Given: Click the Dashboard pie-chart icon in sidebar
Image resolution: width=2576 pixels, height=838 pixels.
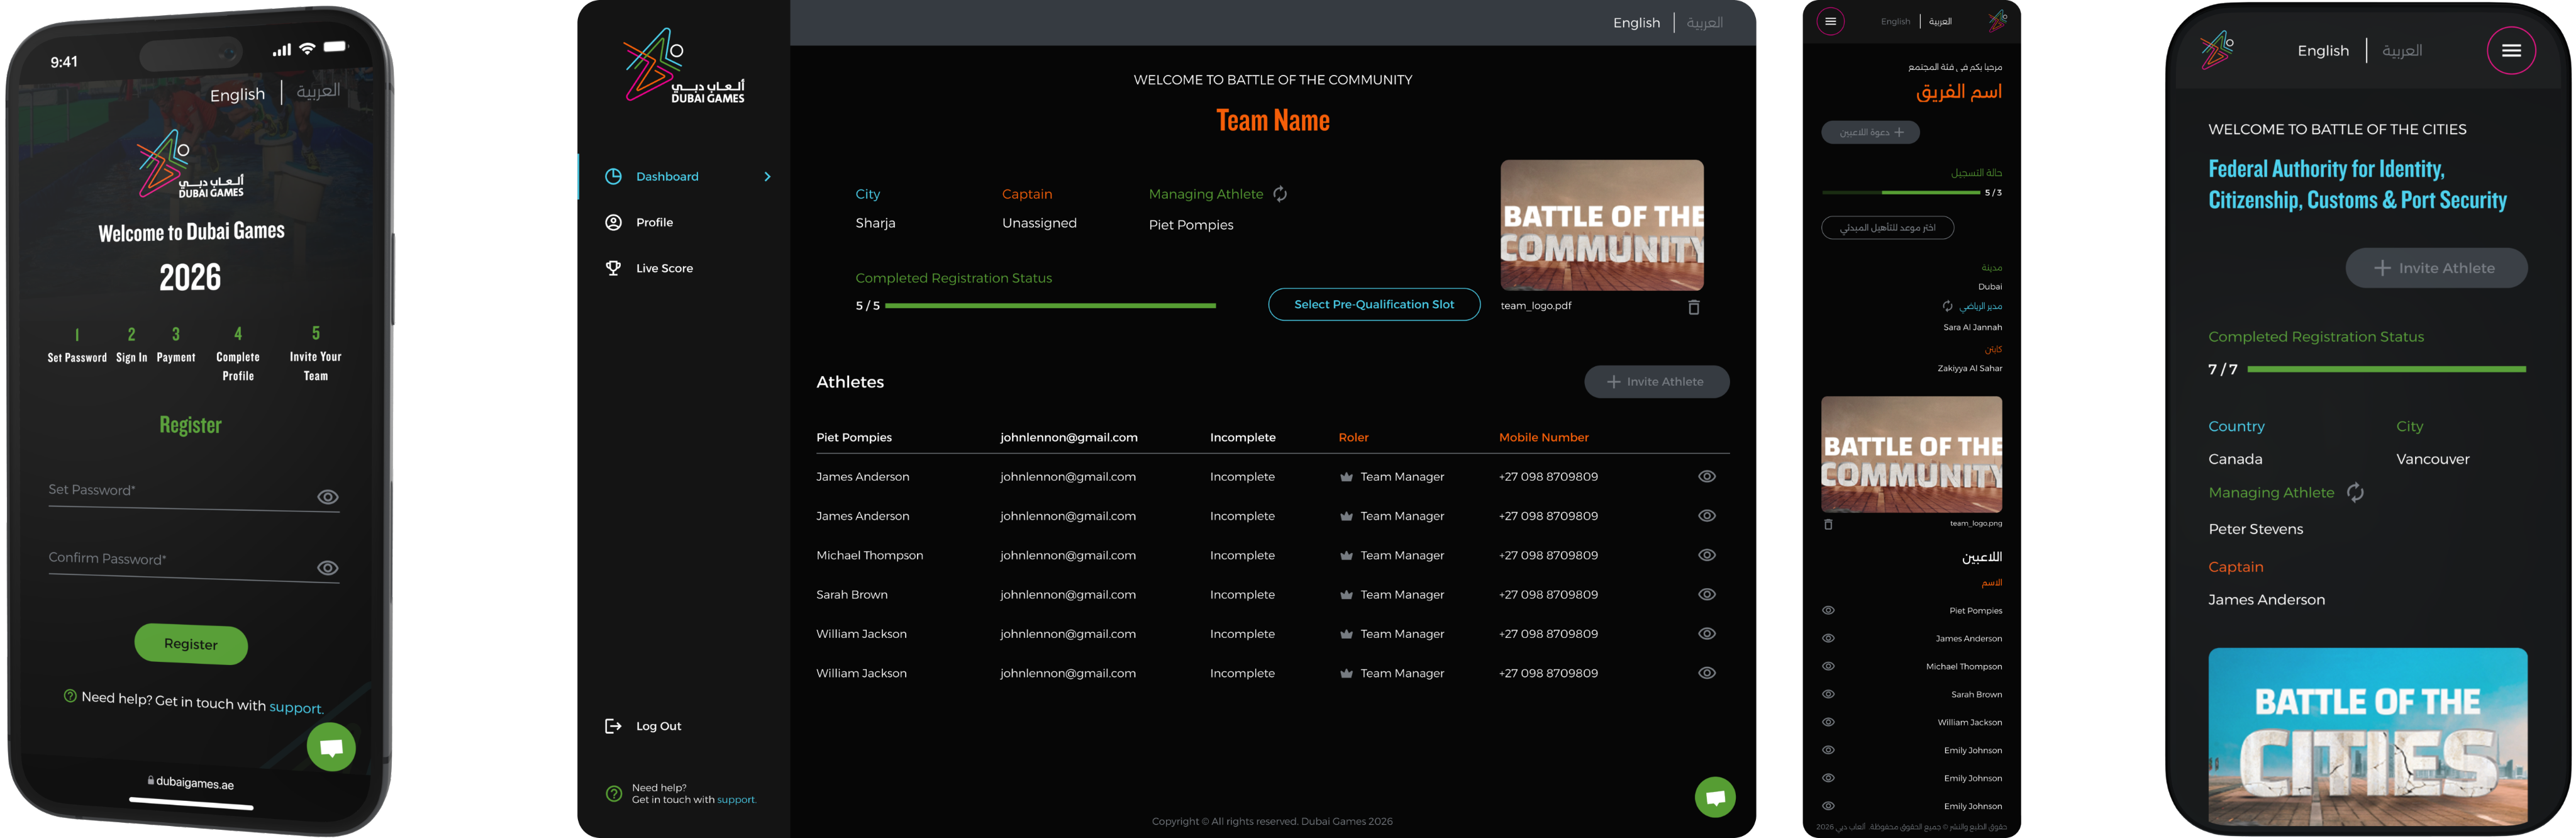Looking at the screenshot, I should (613, 176).
